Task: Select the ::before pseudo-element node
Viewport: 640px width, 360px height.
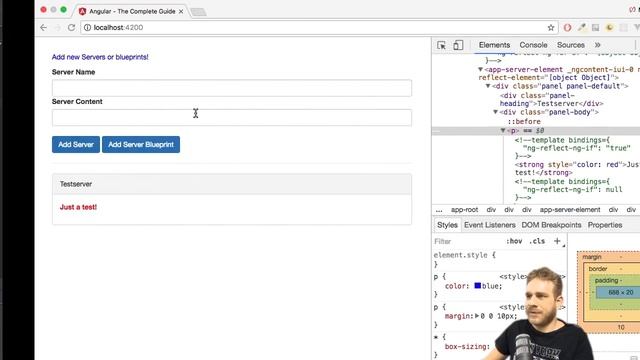Action: pyautogui.click(x=524, y=121)
